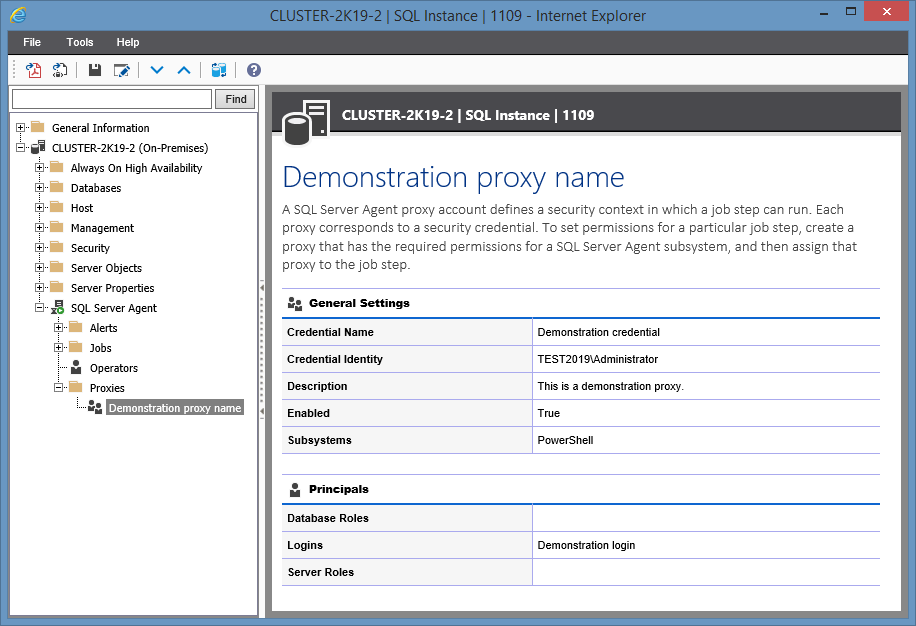Collapse the Proxies folder
Viewport: 916px width, 626px height.
tap(59, 388)
